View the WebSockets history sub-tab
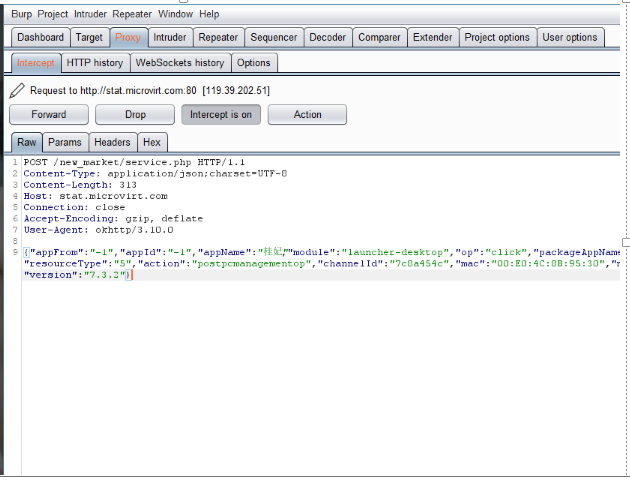This screenshot has height=485, width=630. point(180,63)
